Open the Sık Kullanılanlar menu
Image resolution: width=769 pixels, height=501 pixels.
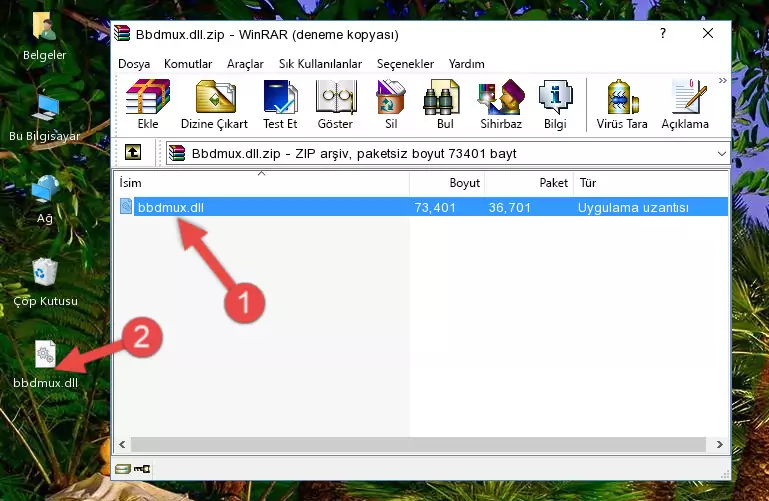[320, 64]
